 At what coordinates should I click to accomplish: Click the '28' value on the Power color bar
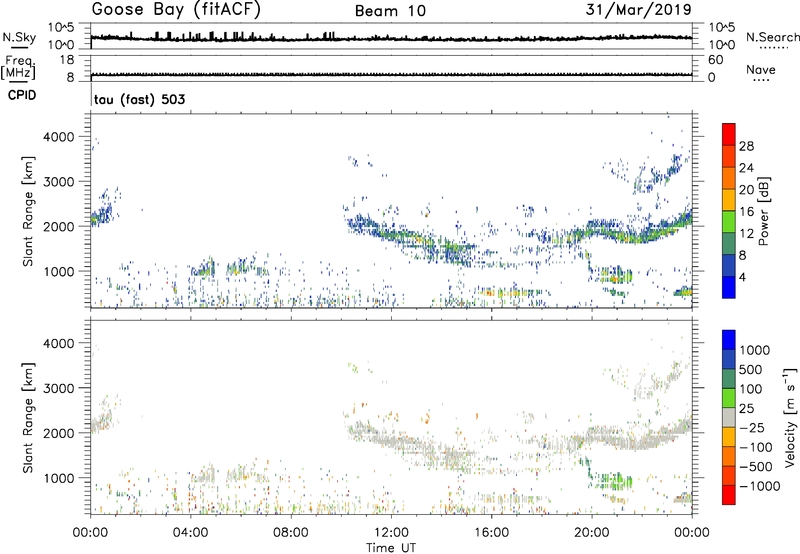point(746,146)
